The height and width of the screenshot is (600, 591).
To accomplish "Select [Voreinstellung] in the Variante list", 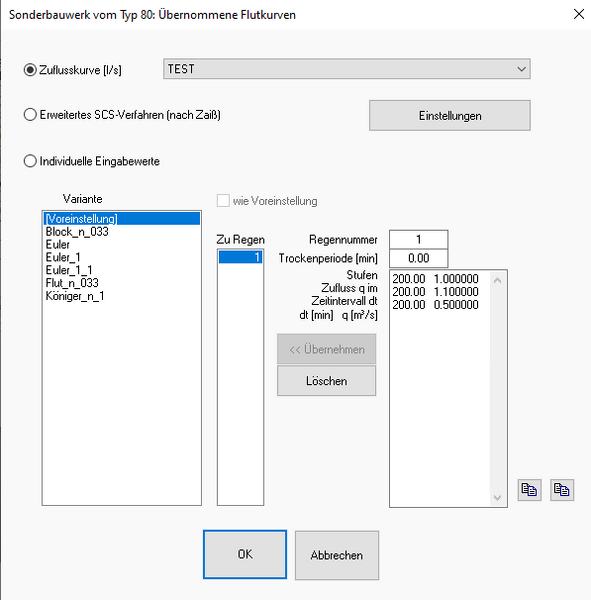I will point(122,218).
